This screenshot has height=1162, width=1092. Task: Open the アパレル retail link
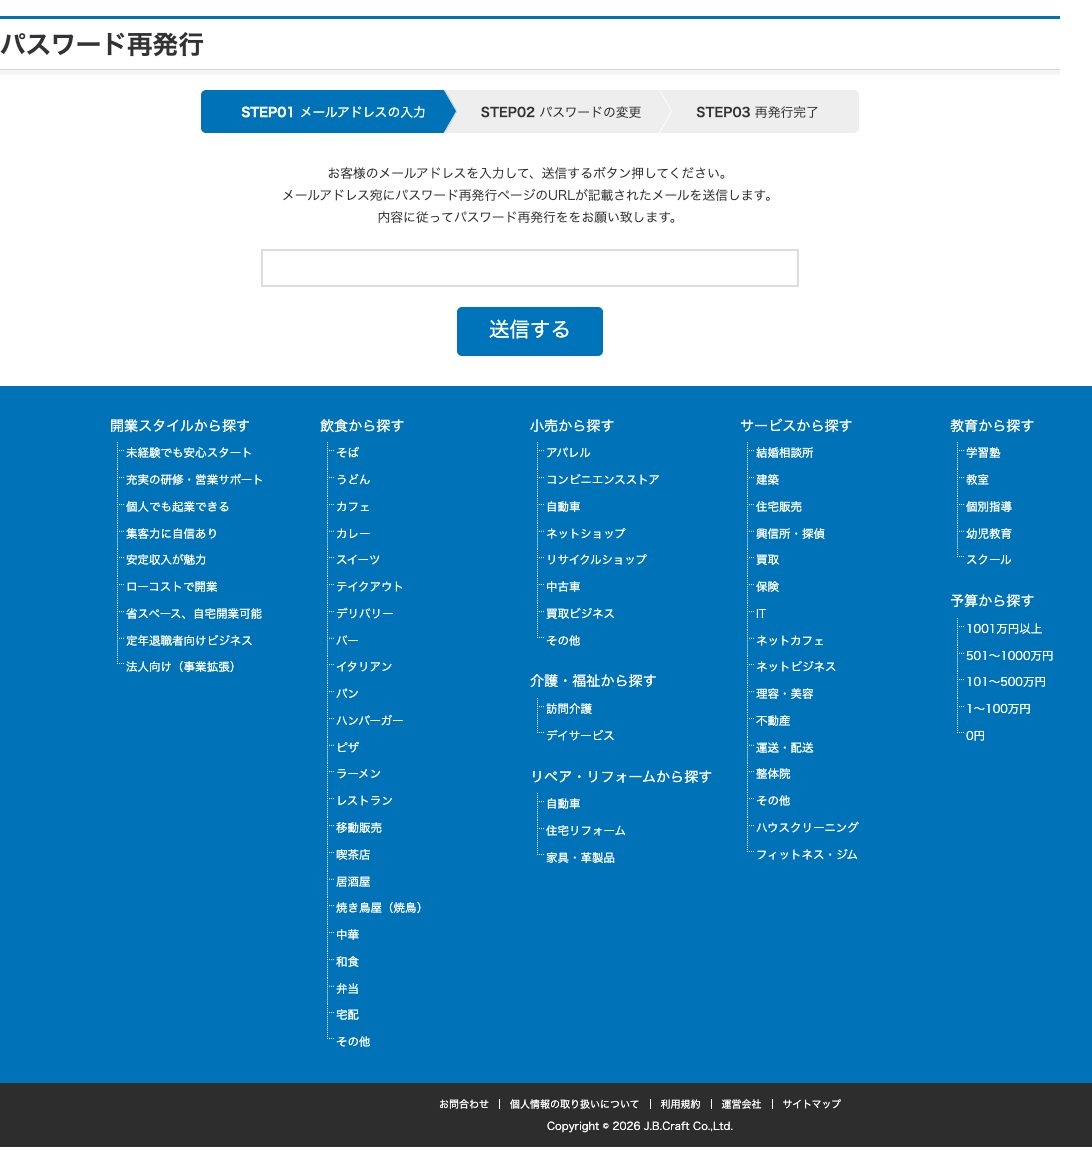click(568, 452)
